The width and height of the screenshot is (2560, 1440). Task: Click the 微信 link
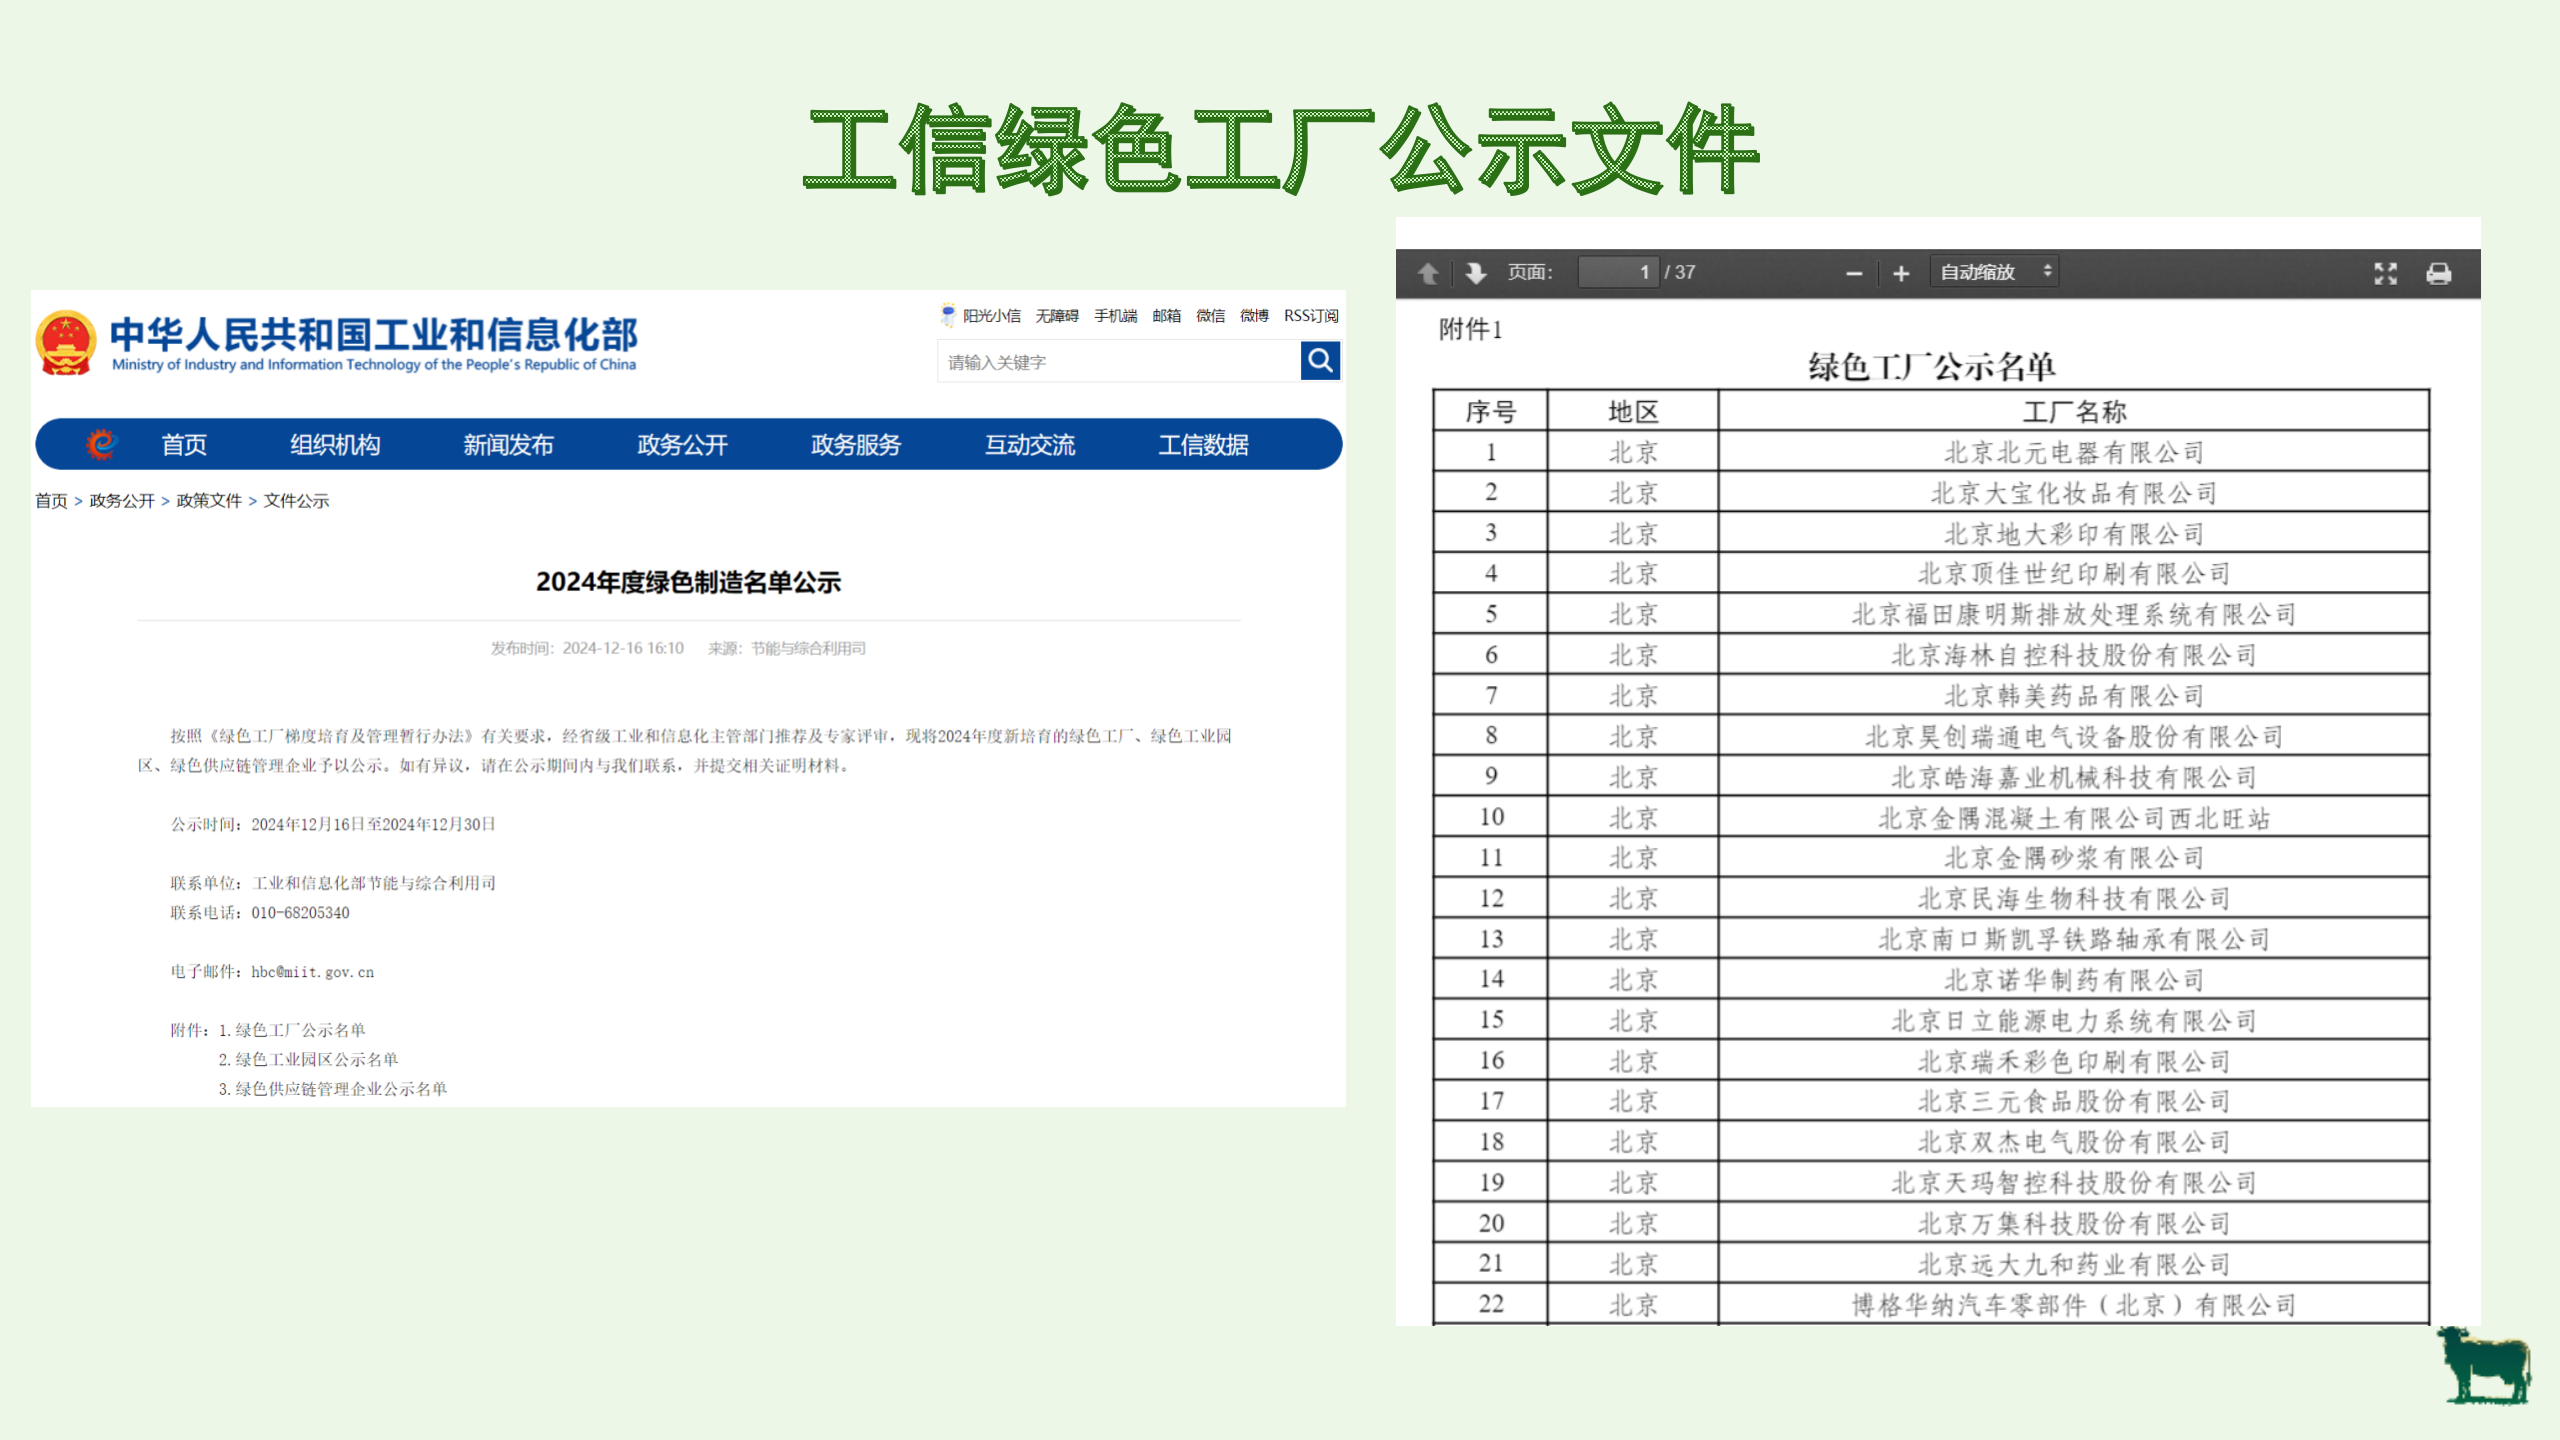coord(1210,316)
